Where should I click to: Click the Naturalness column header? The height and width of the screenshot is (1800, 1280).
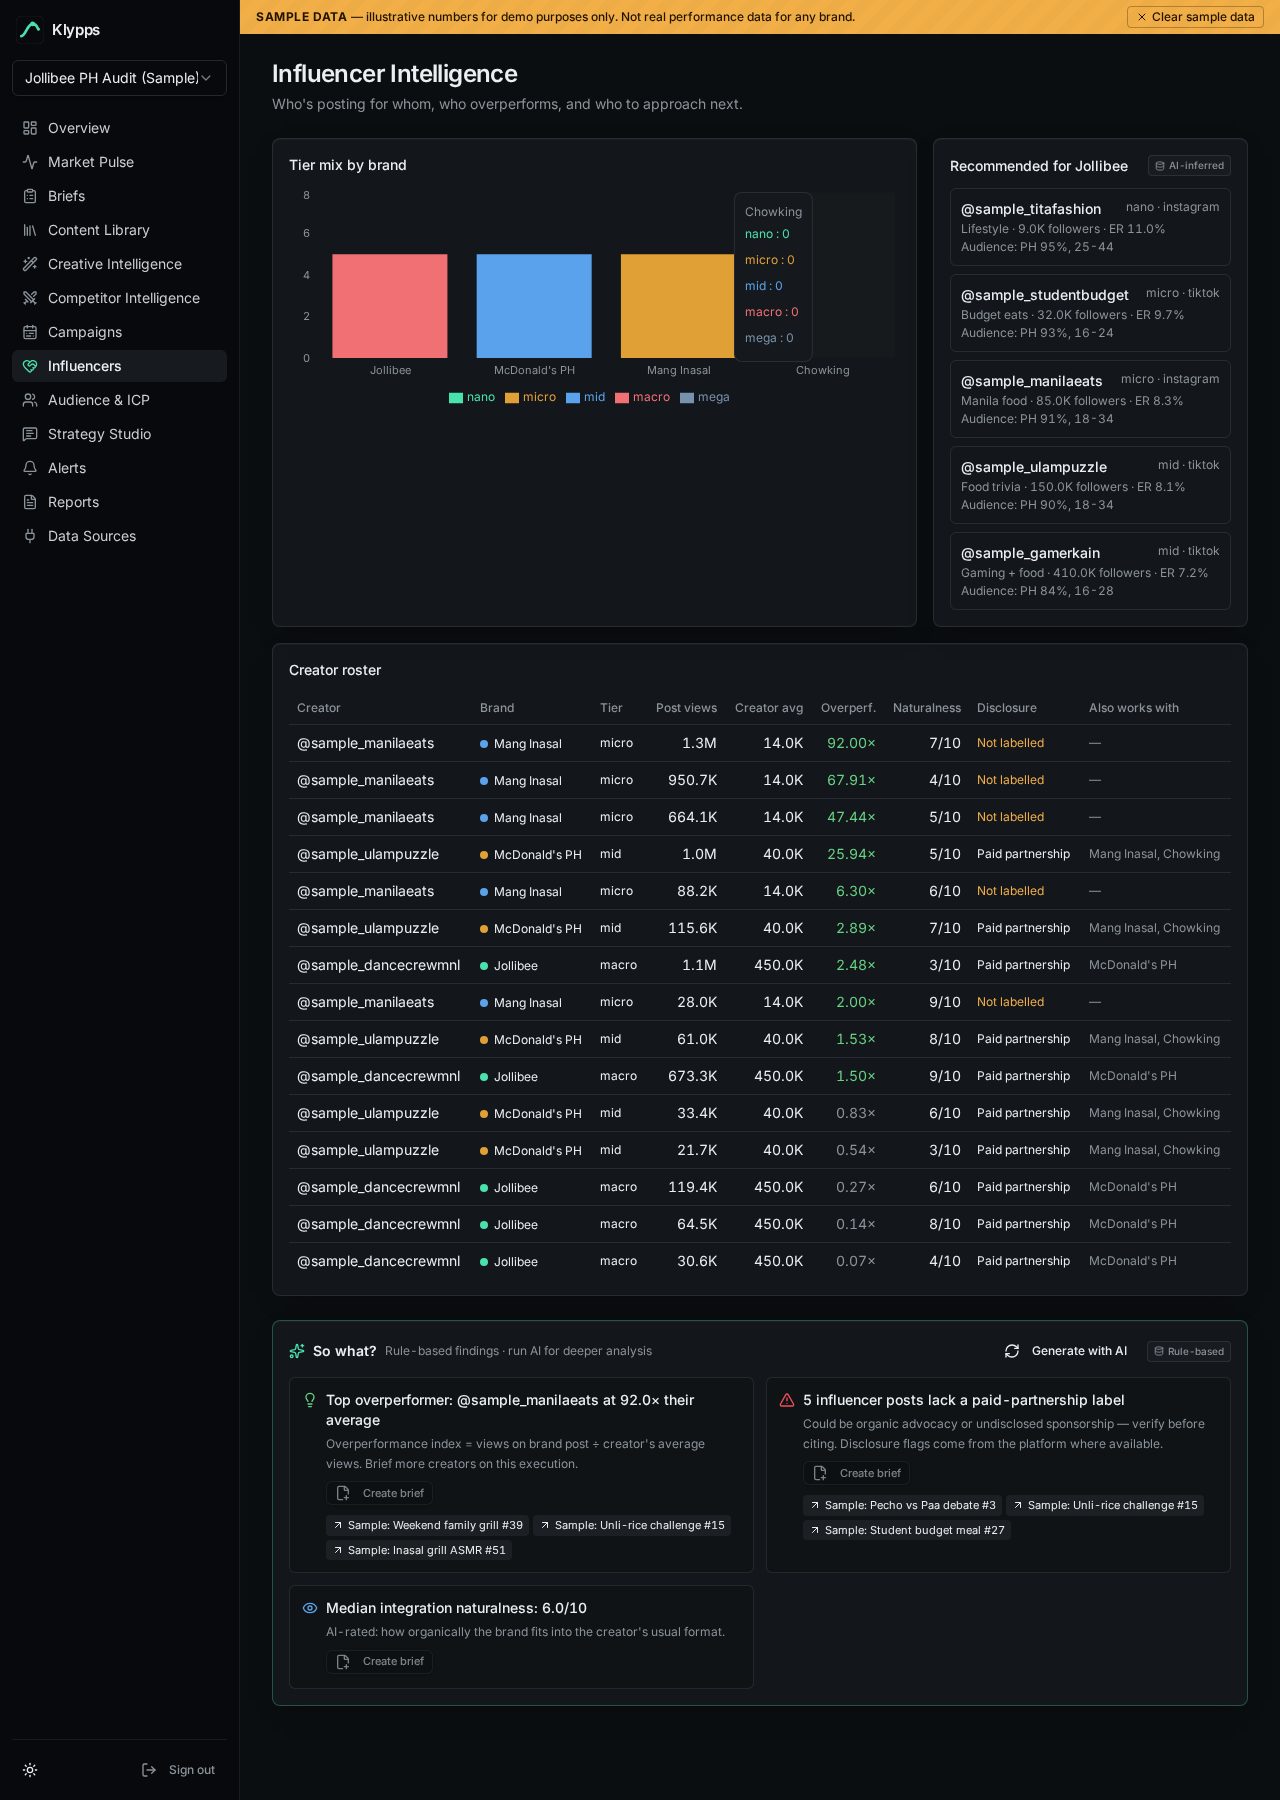(926, 708)
